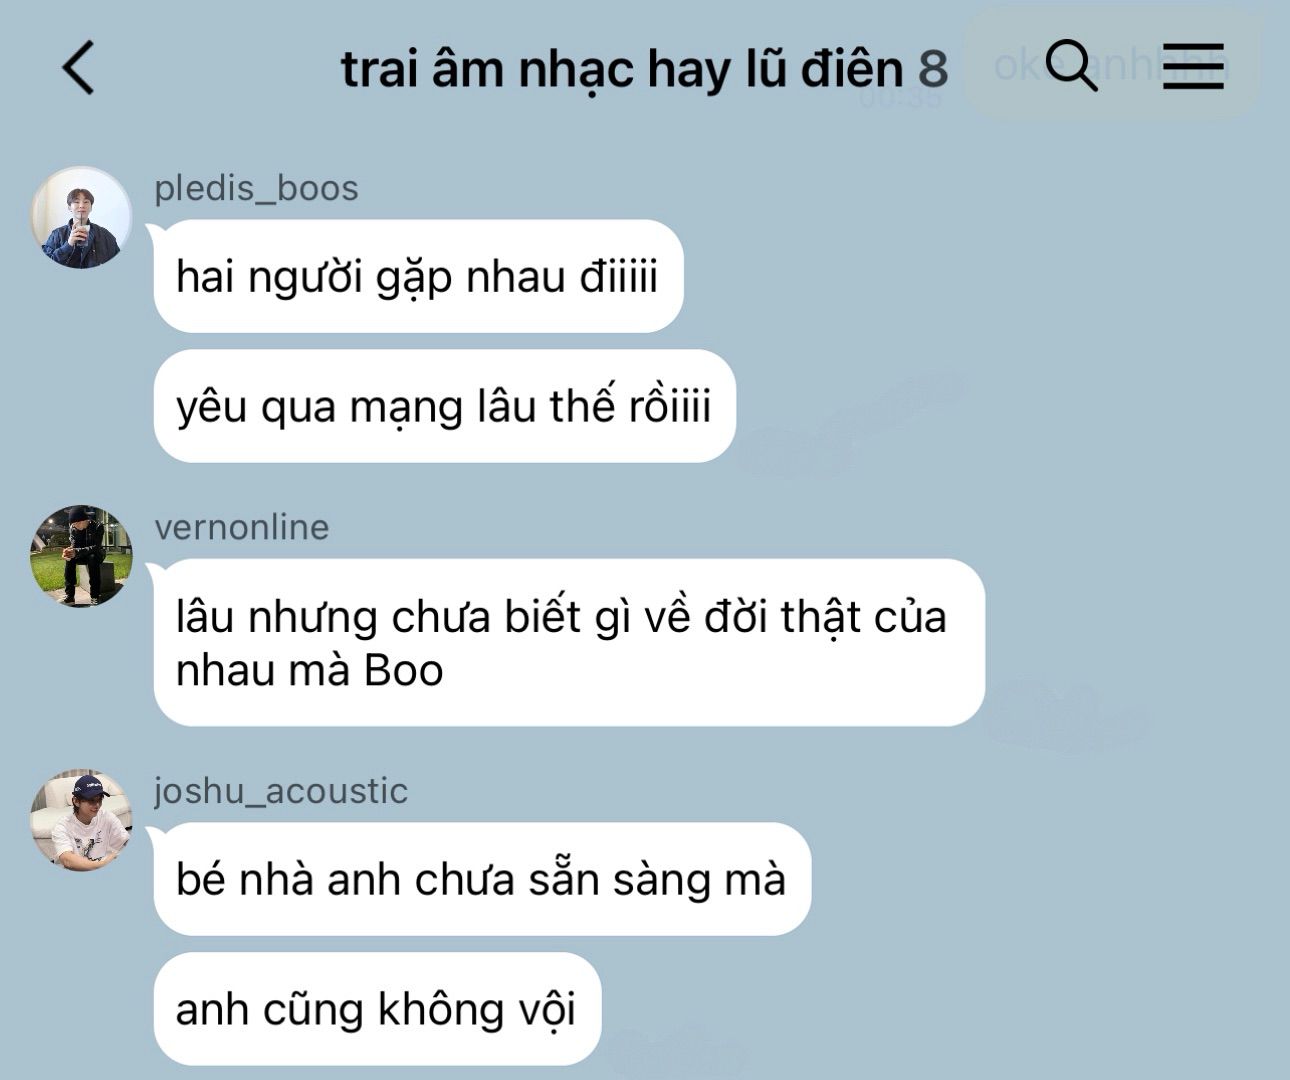
Task: Click the word 'điiiii' in the first bubble
Action: [x=620, y=276]
